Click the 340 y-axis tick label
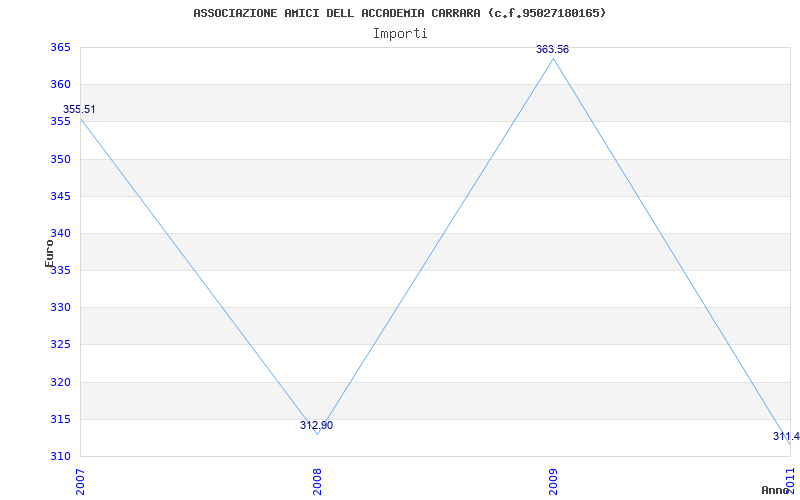Viewport: 800px width, 500px height. [x=60, y=234]
